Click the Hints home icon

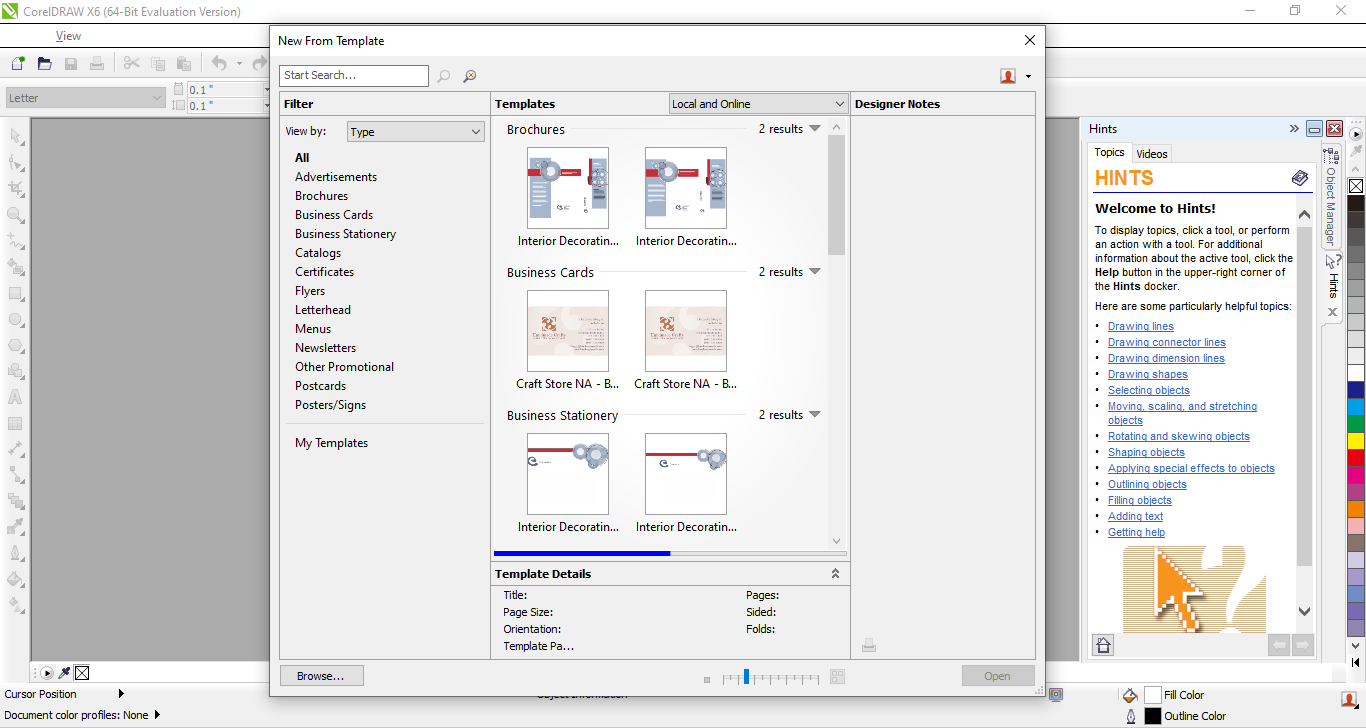click(x=1103, y=645)
